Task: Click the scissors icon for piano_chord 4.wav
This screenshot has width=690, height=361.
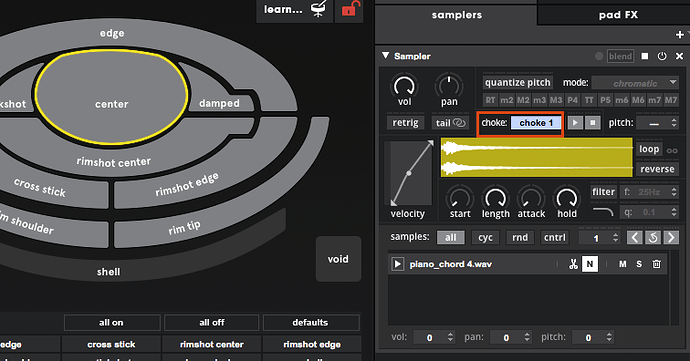Action: tap(573, 264)
